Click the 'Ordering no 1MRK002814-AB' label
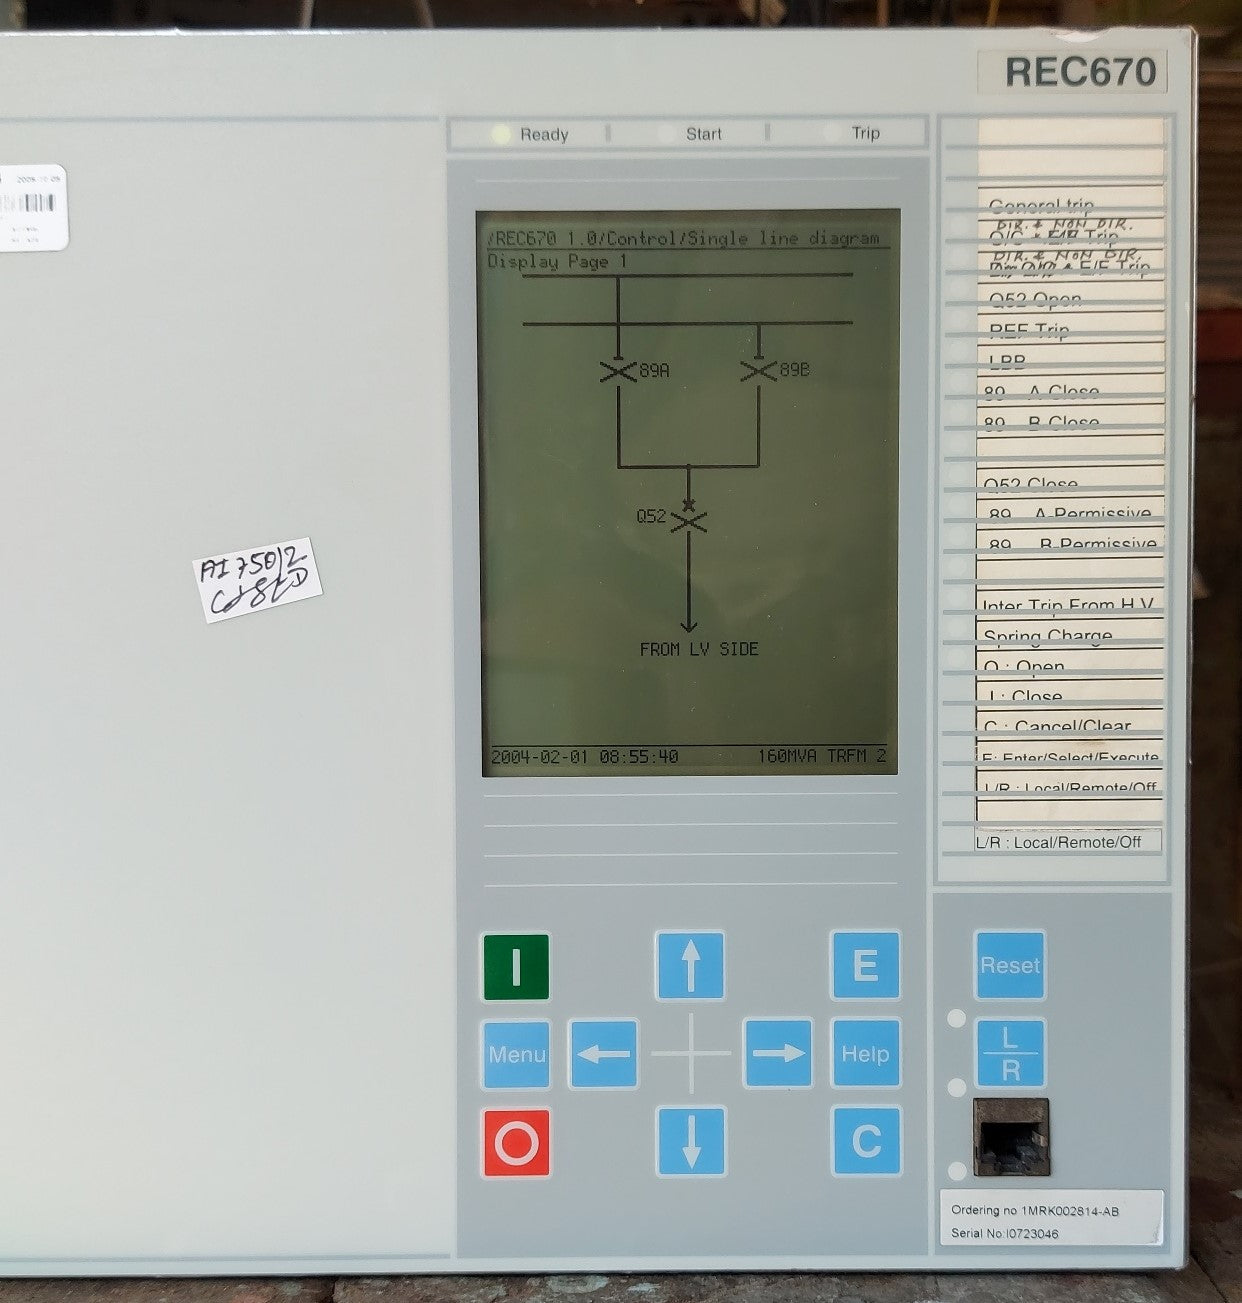 (x=1035, y=1211)
